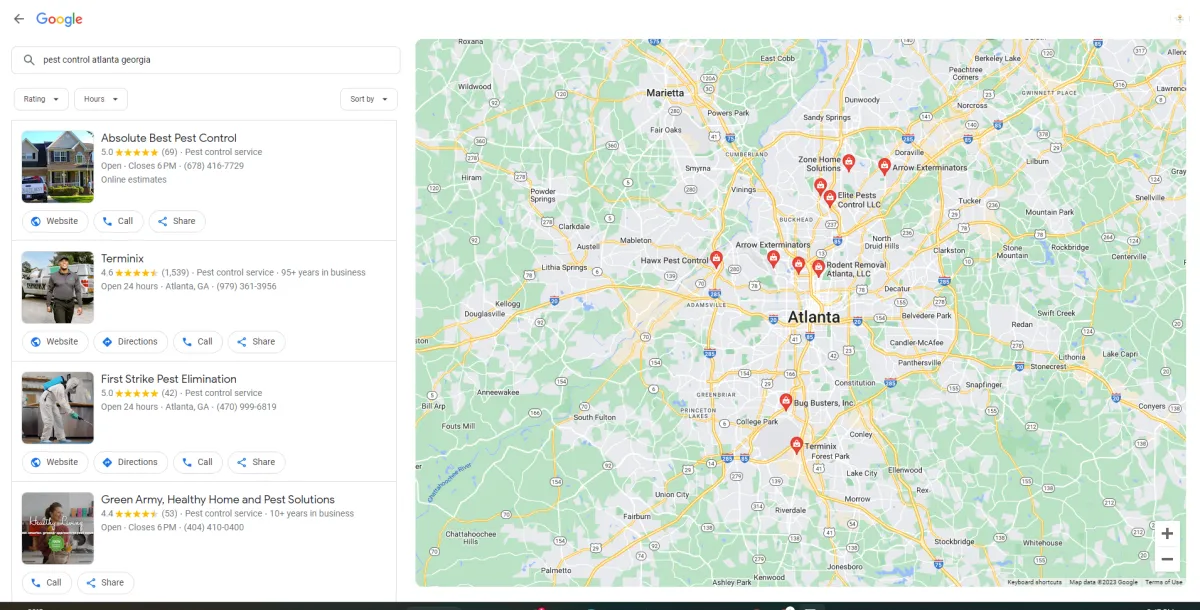The image size is (1200, 610).
Task: Click the 'Atlanta' city label on the map
Action: click(814, 317)
